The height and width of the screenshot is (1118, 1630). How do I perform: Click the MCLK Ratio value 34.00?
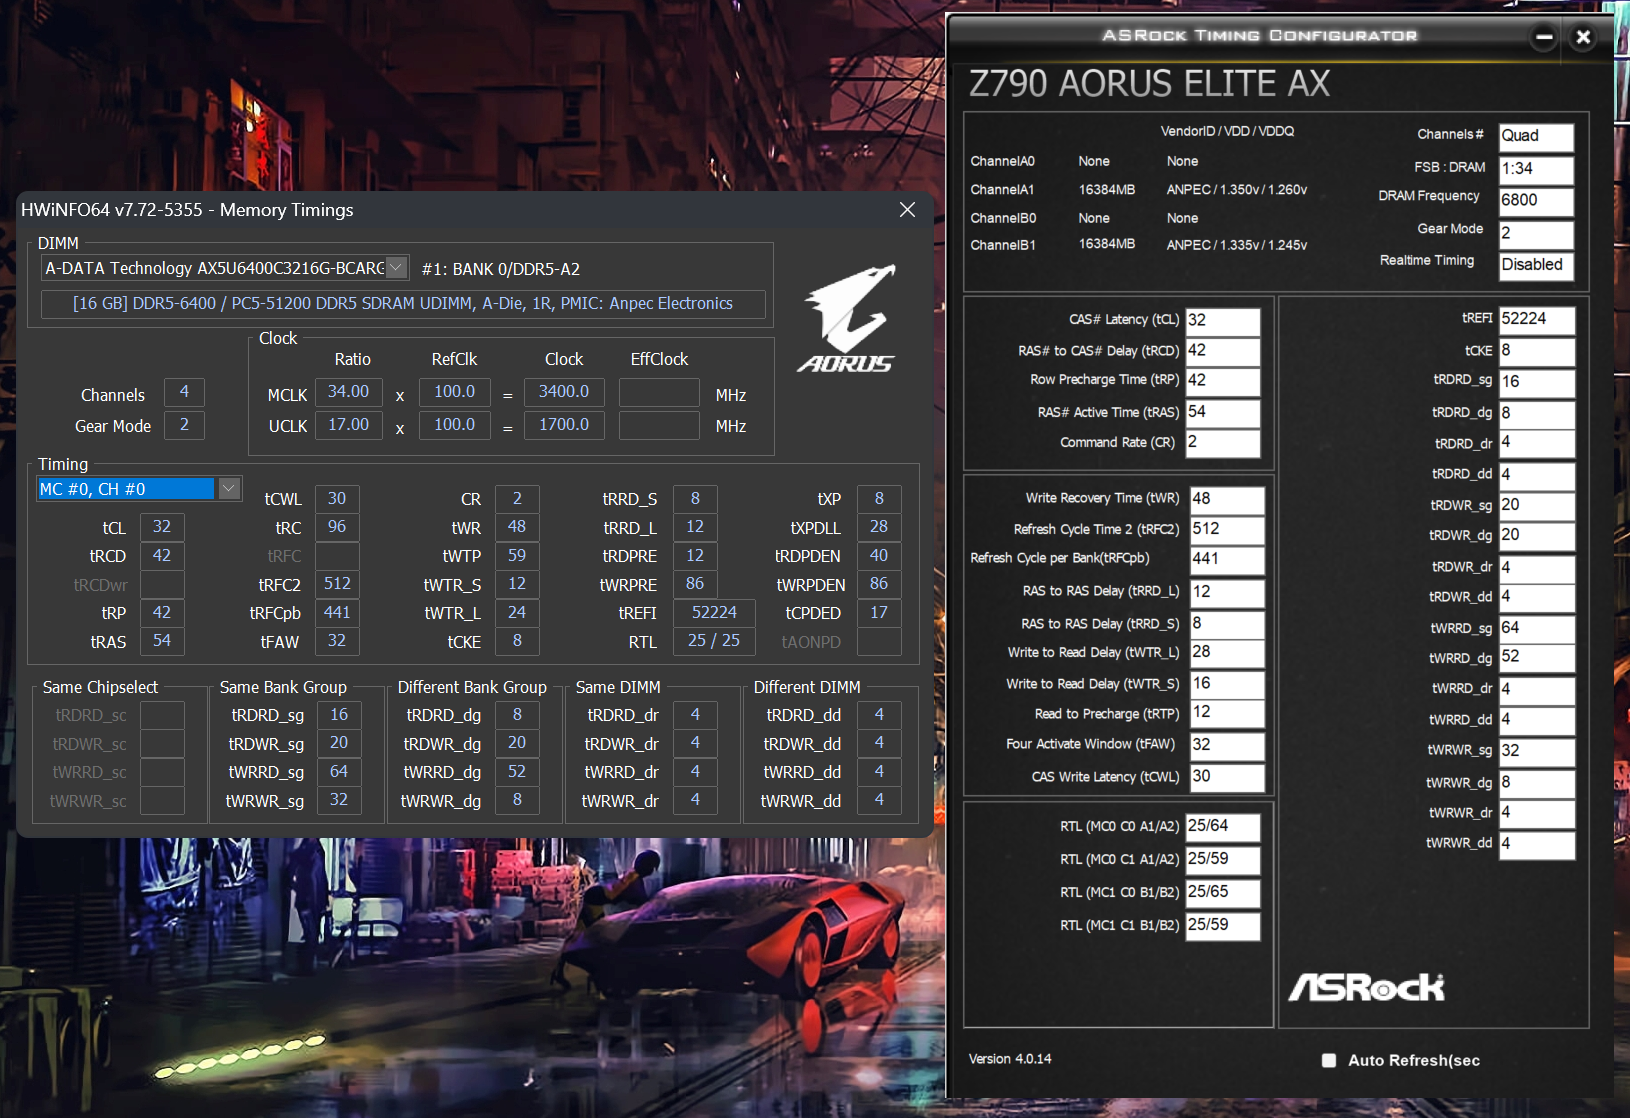pos(348,392)
